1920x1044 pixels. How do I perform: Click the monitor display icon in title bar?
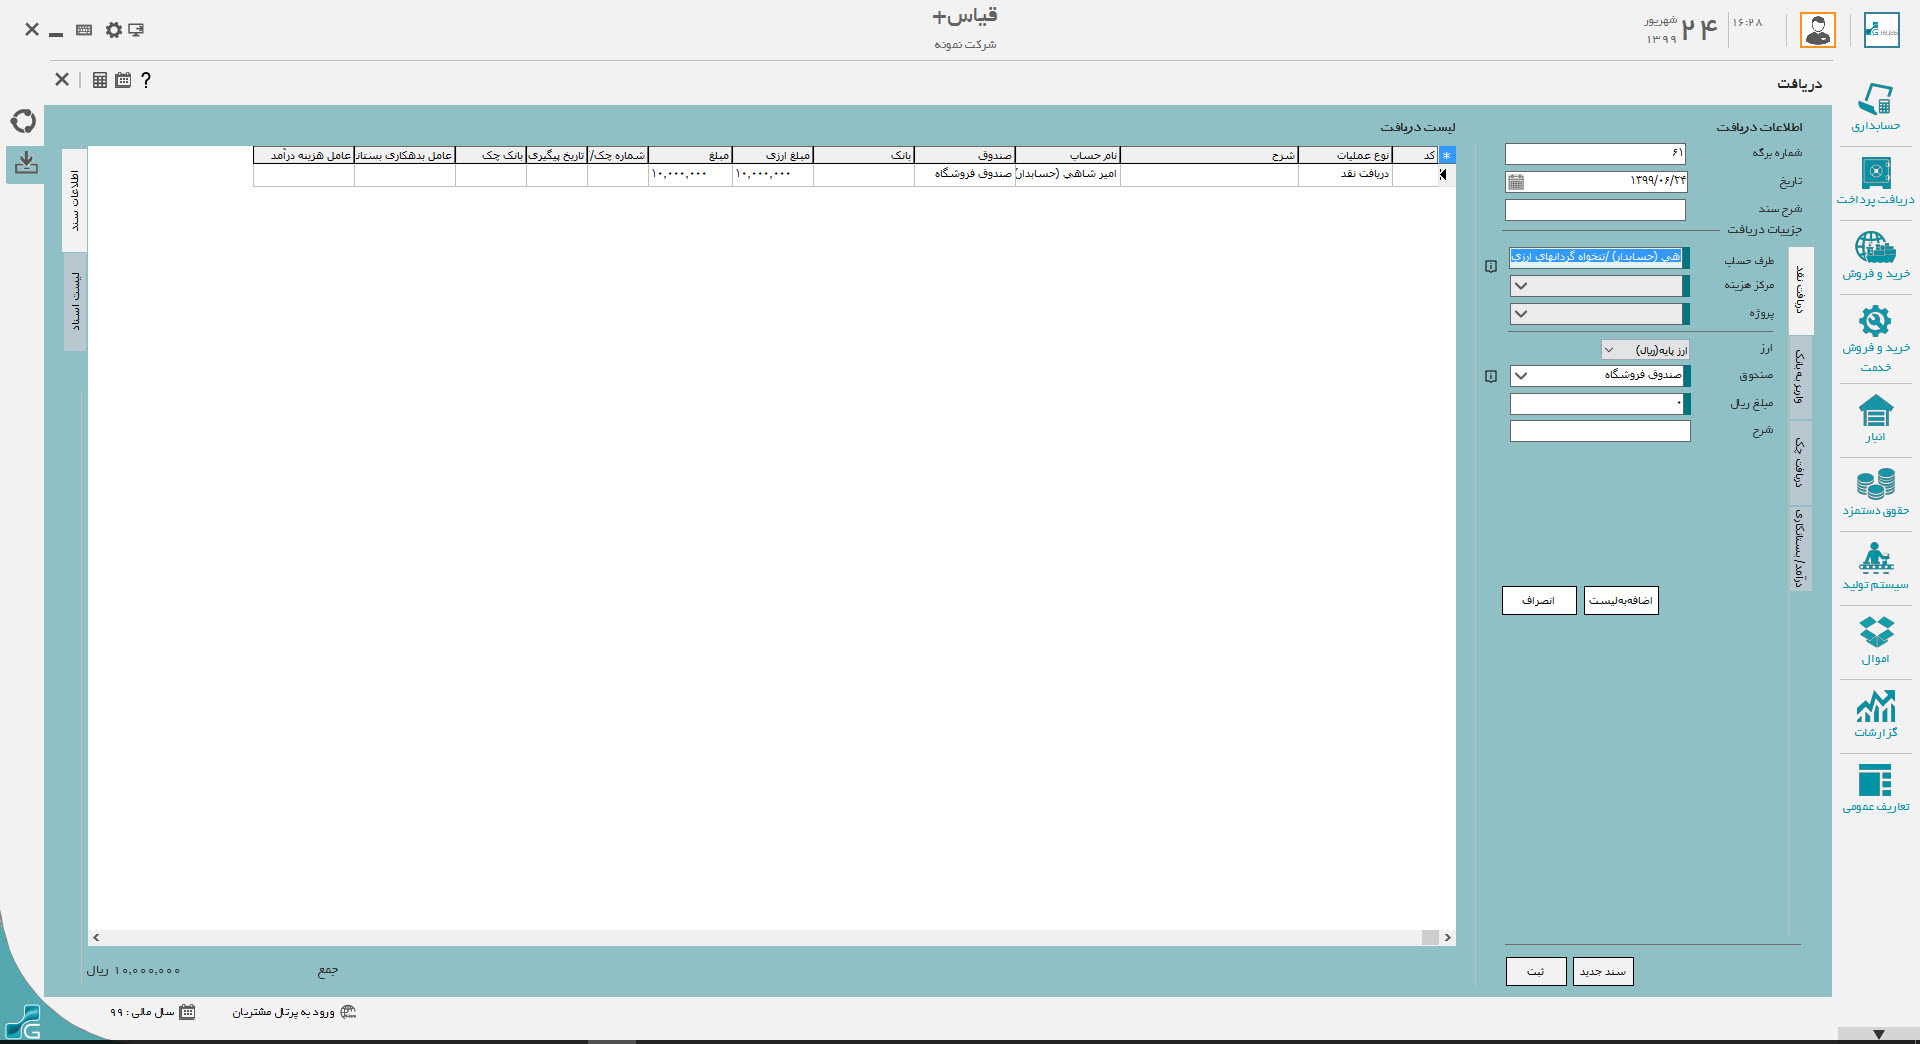136,30
